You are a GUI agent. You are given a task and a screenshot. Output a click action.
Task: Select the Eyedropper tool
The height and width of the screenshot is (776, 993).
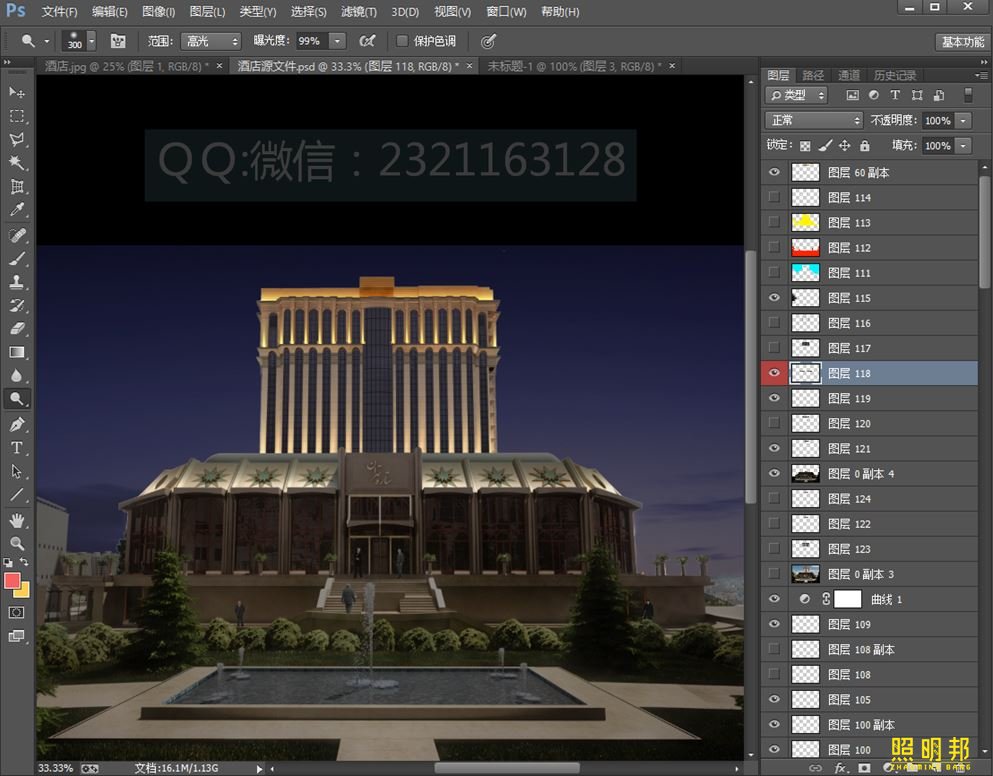coord(17,210)
